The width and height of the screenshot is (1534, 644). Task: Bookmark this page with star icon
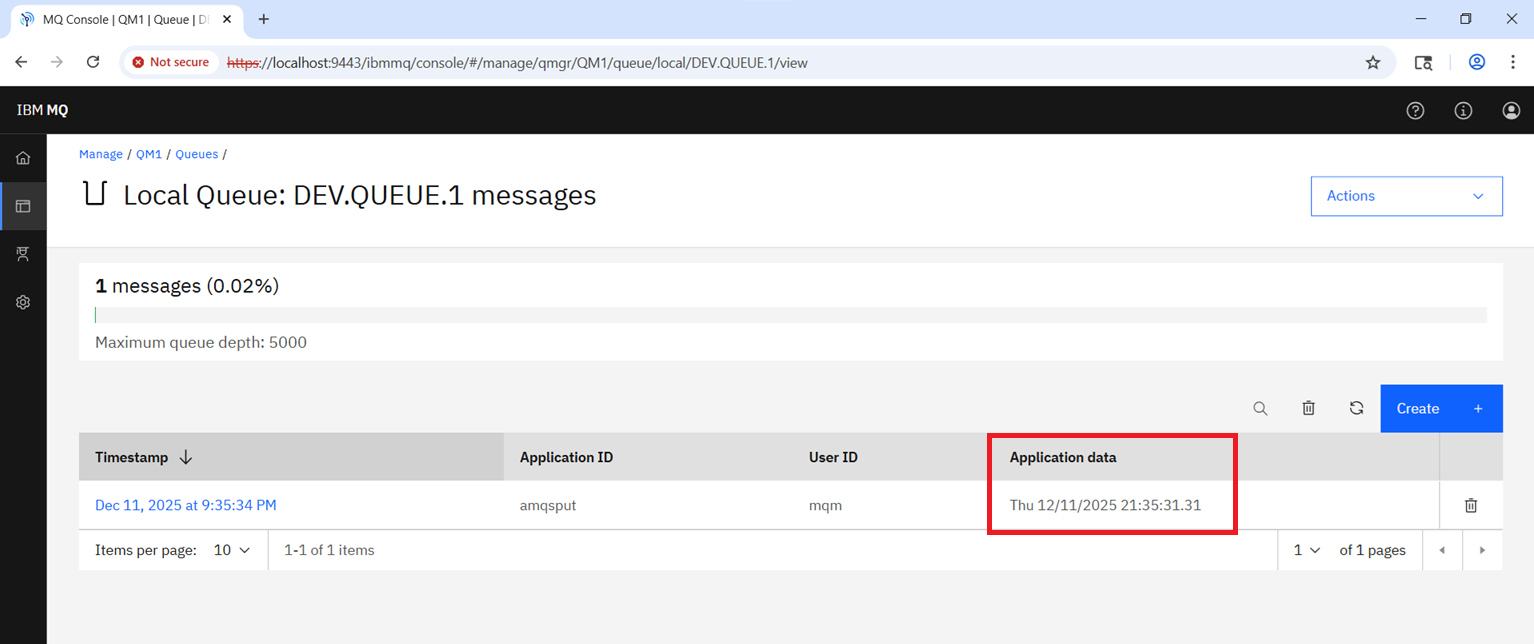click(x=1373, y=62)
